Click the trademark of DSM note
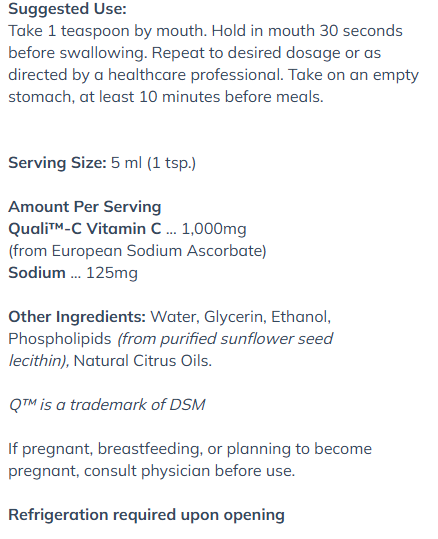The image size is (438, 539). (107, 405)
